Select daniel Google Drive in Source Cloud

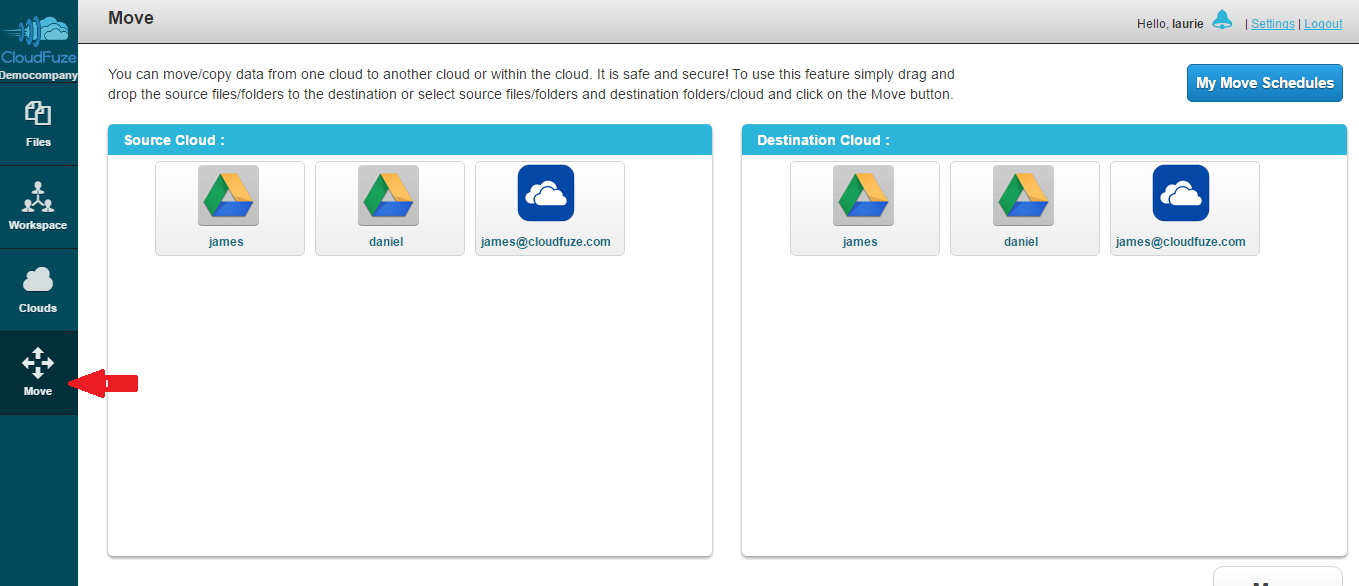pos(390,208)
